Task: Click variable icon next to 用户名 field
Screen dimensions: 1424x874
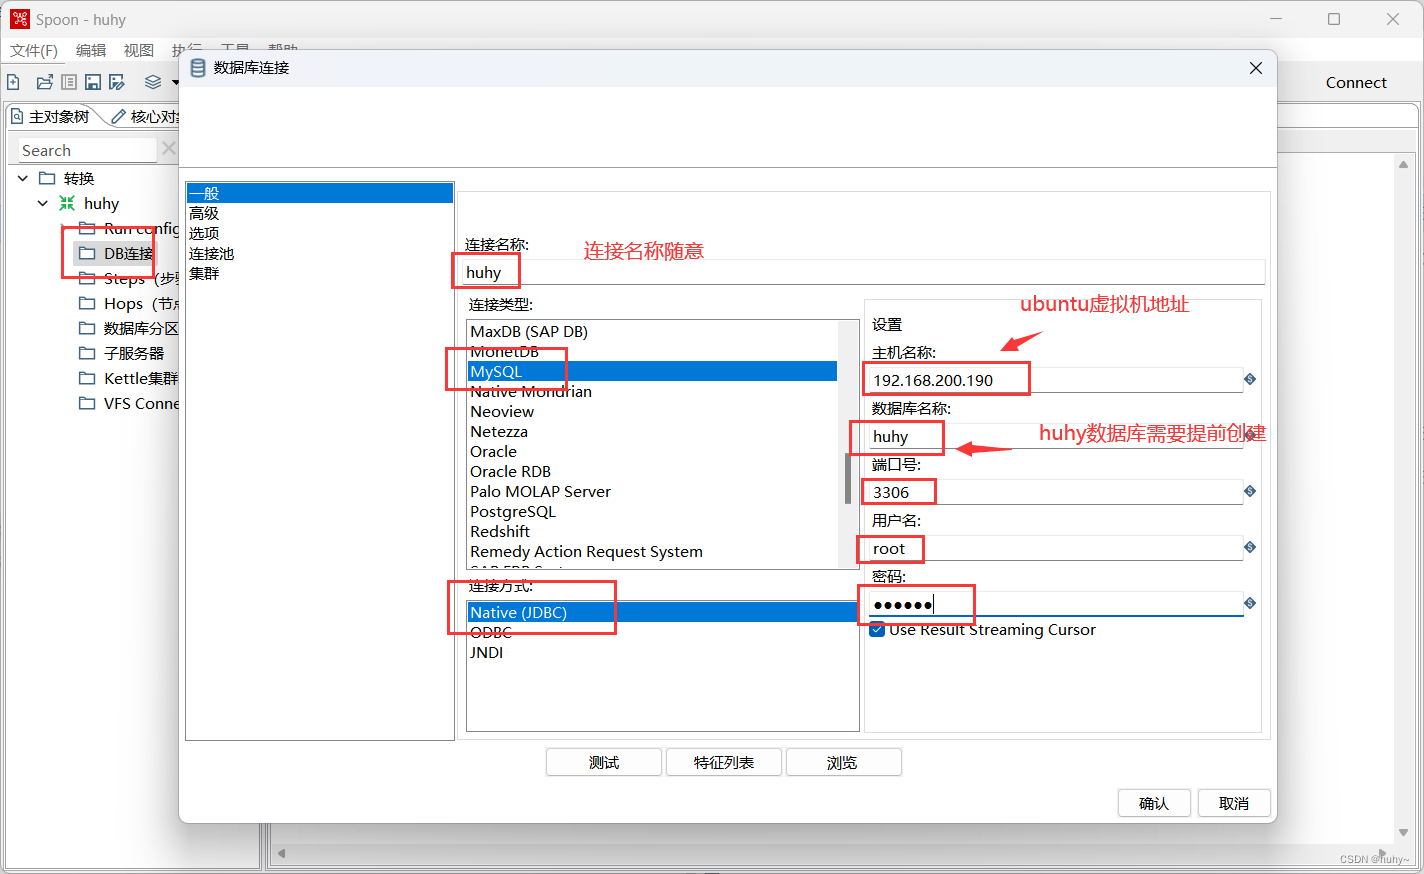Action: (1250, 547)
